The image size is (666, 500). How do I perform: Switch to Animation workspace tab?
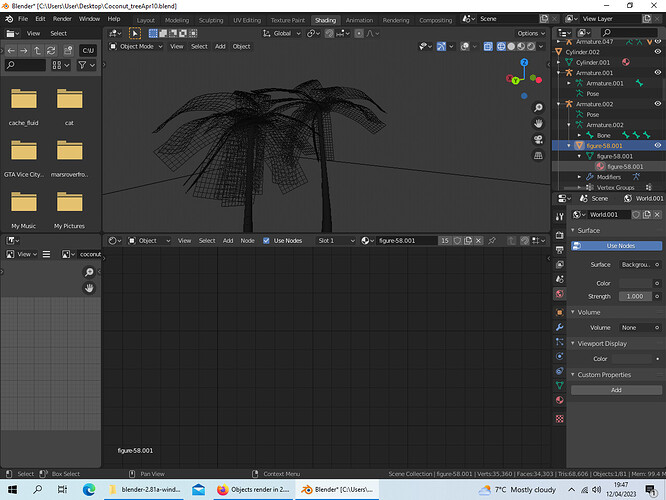coord(359,20)
